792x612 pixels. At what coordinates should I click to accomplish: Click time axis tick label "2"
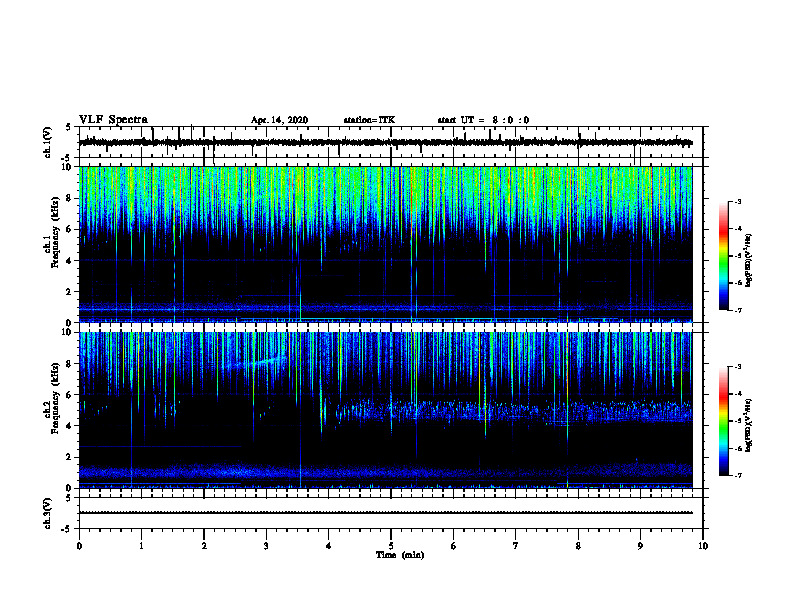point(204,546)
